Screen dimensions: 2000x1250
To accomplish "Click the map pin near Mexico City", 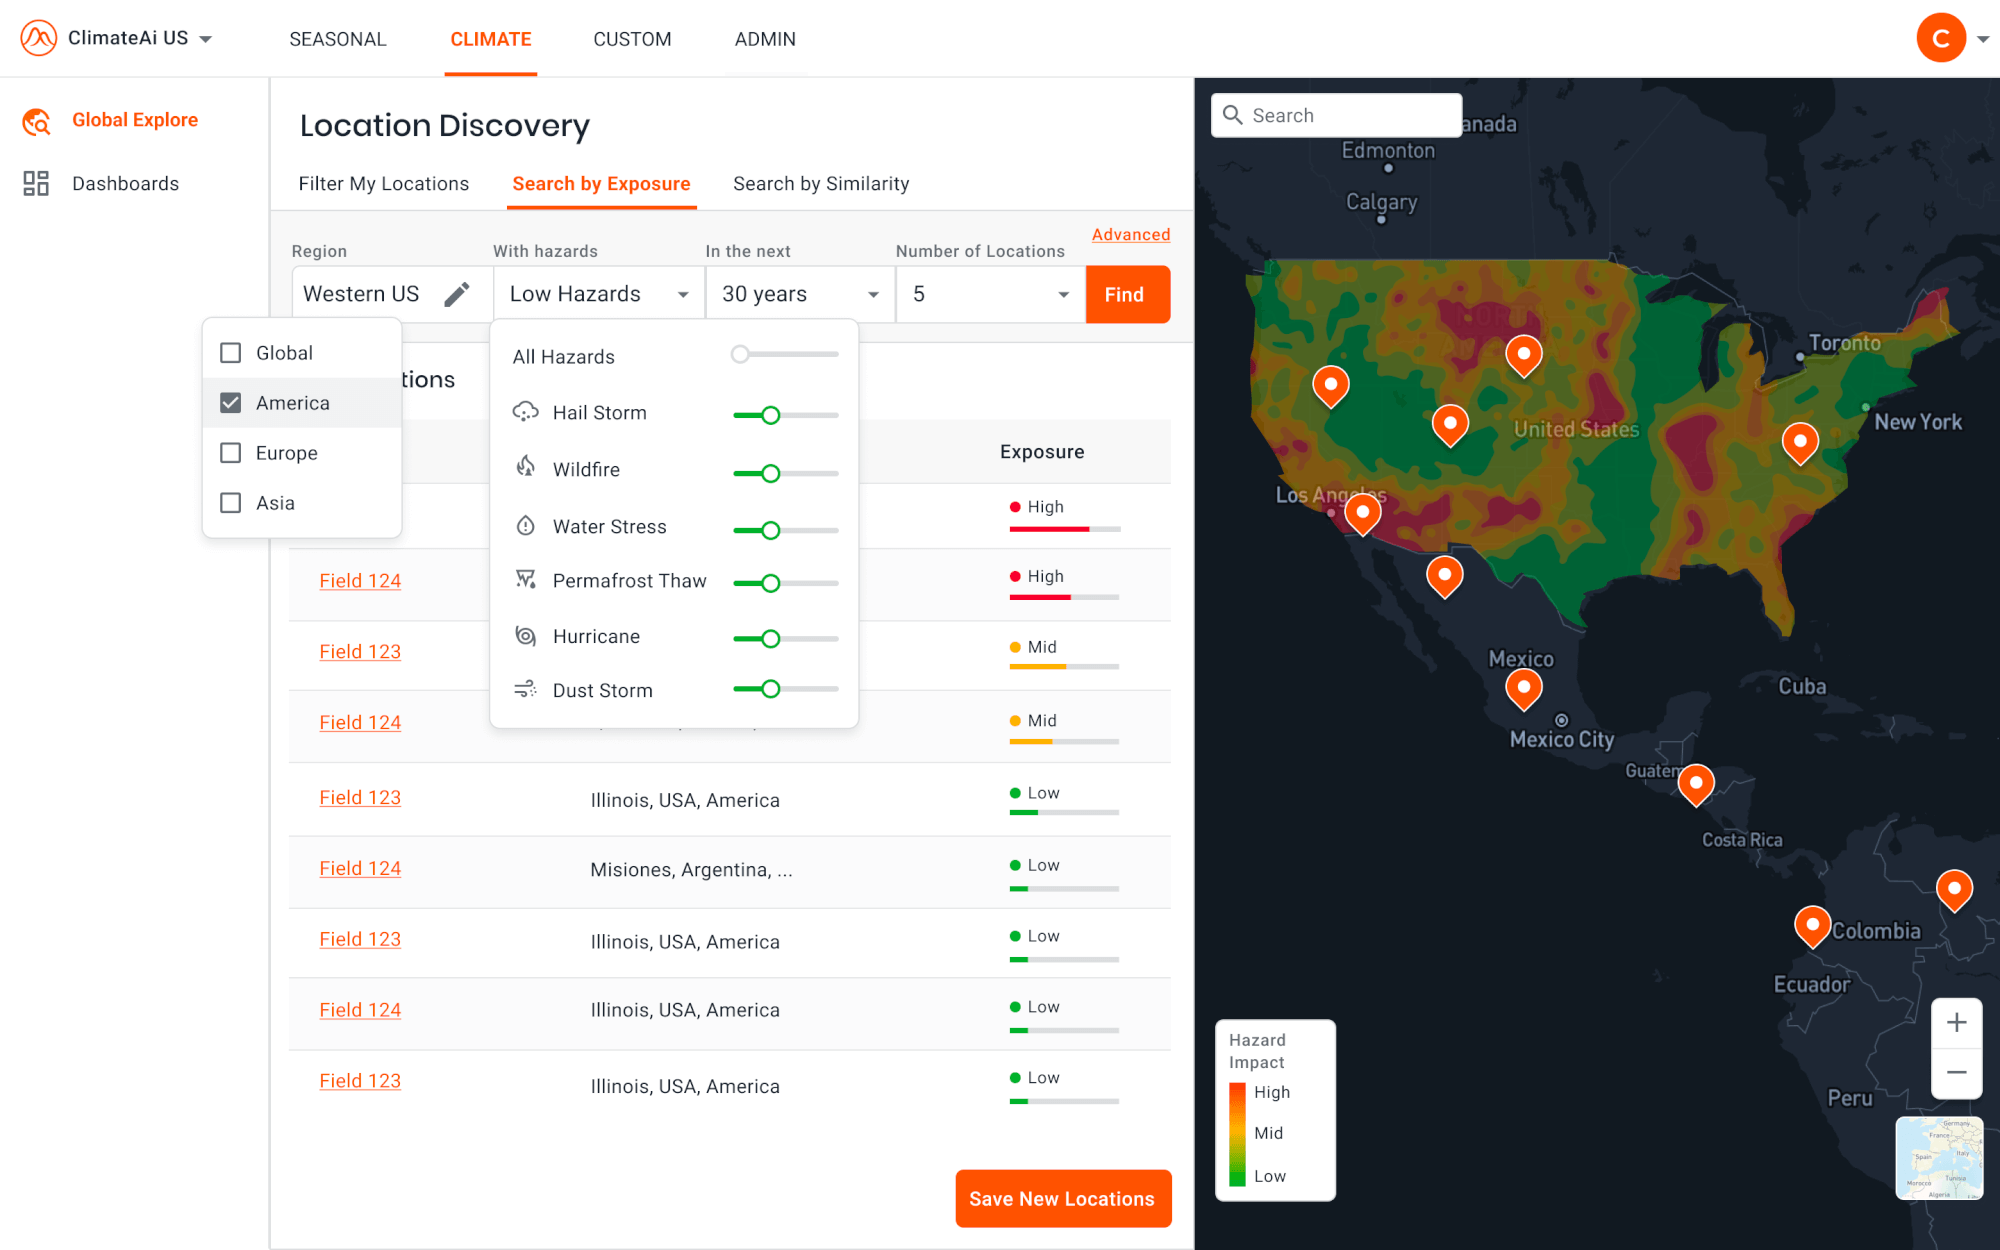I will click(1523, 688).
